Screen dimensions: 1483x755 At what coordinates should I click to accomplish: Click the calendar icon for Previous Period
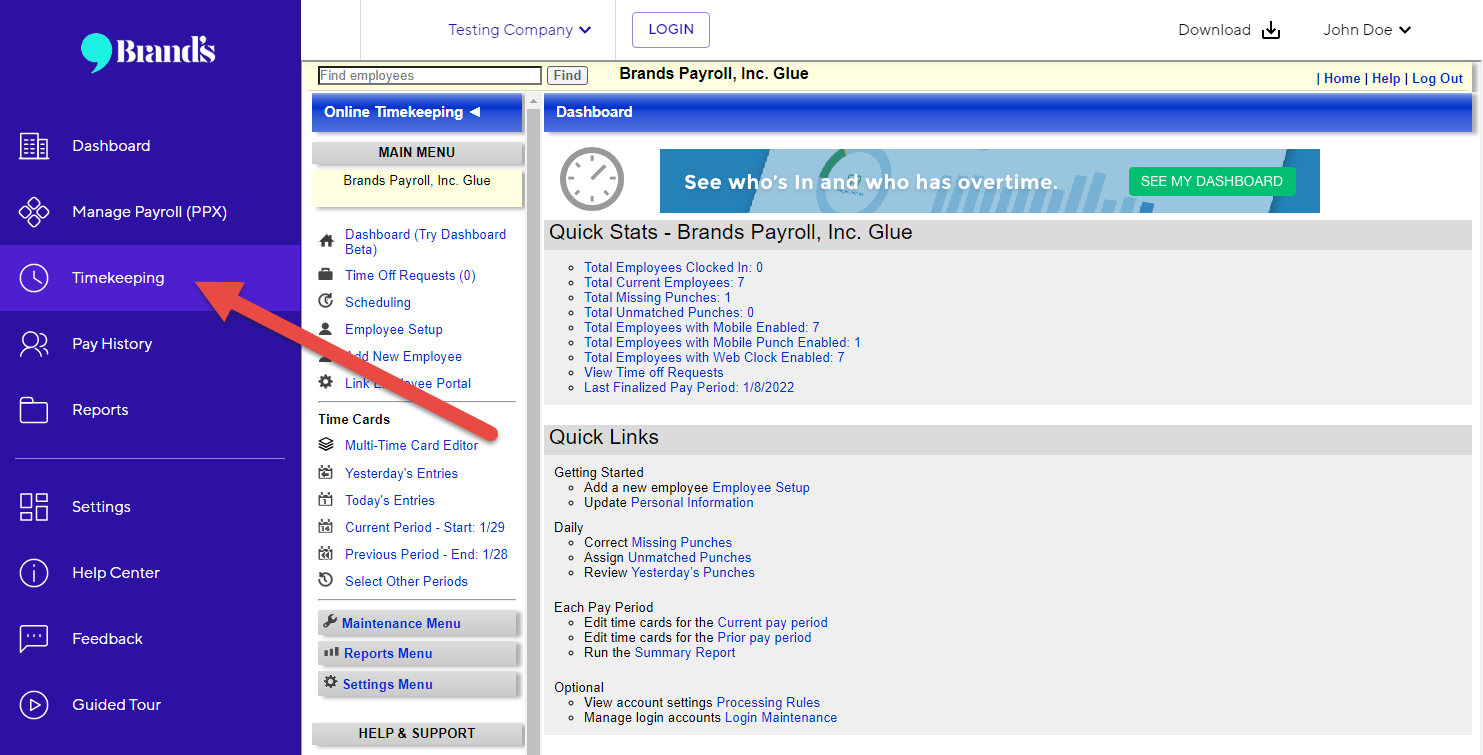tap(325, 553)
